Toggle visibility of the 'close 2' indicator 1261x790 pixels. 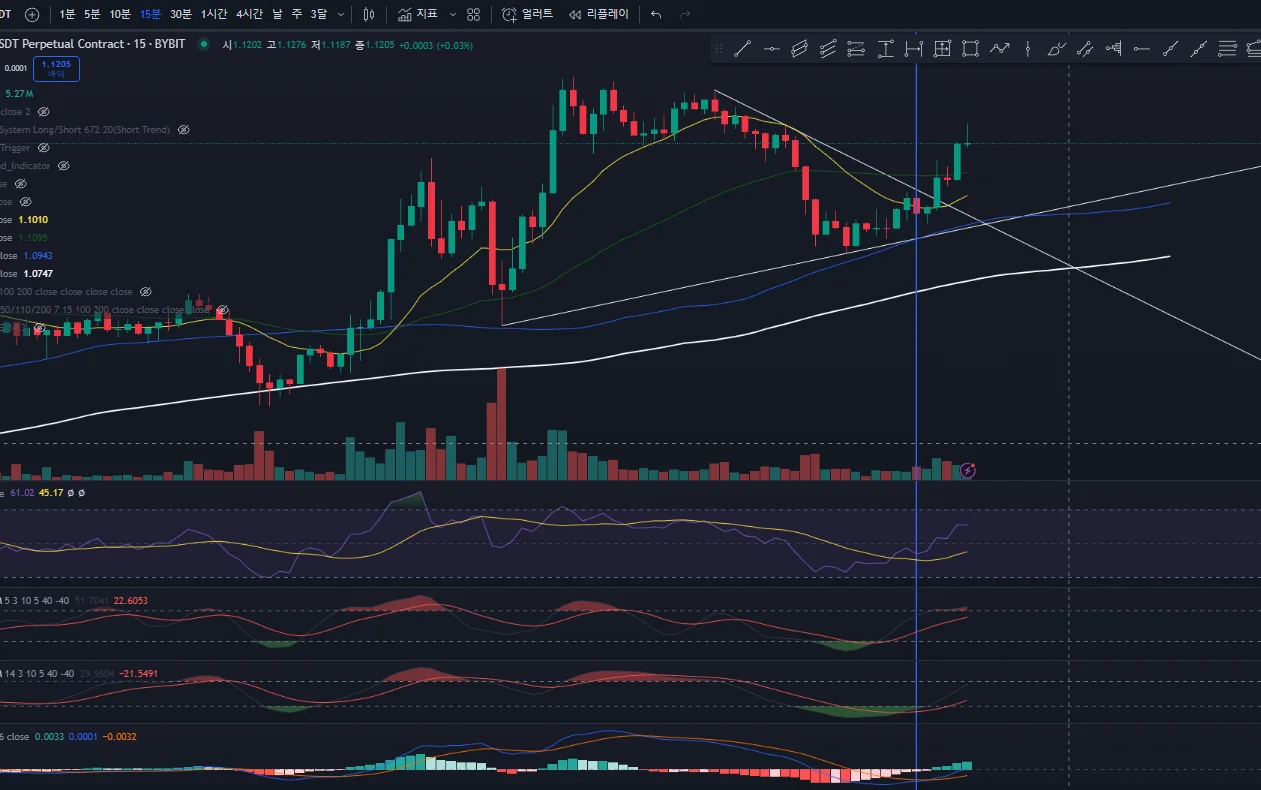click(x=43, y=112)
